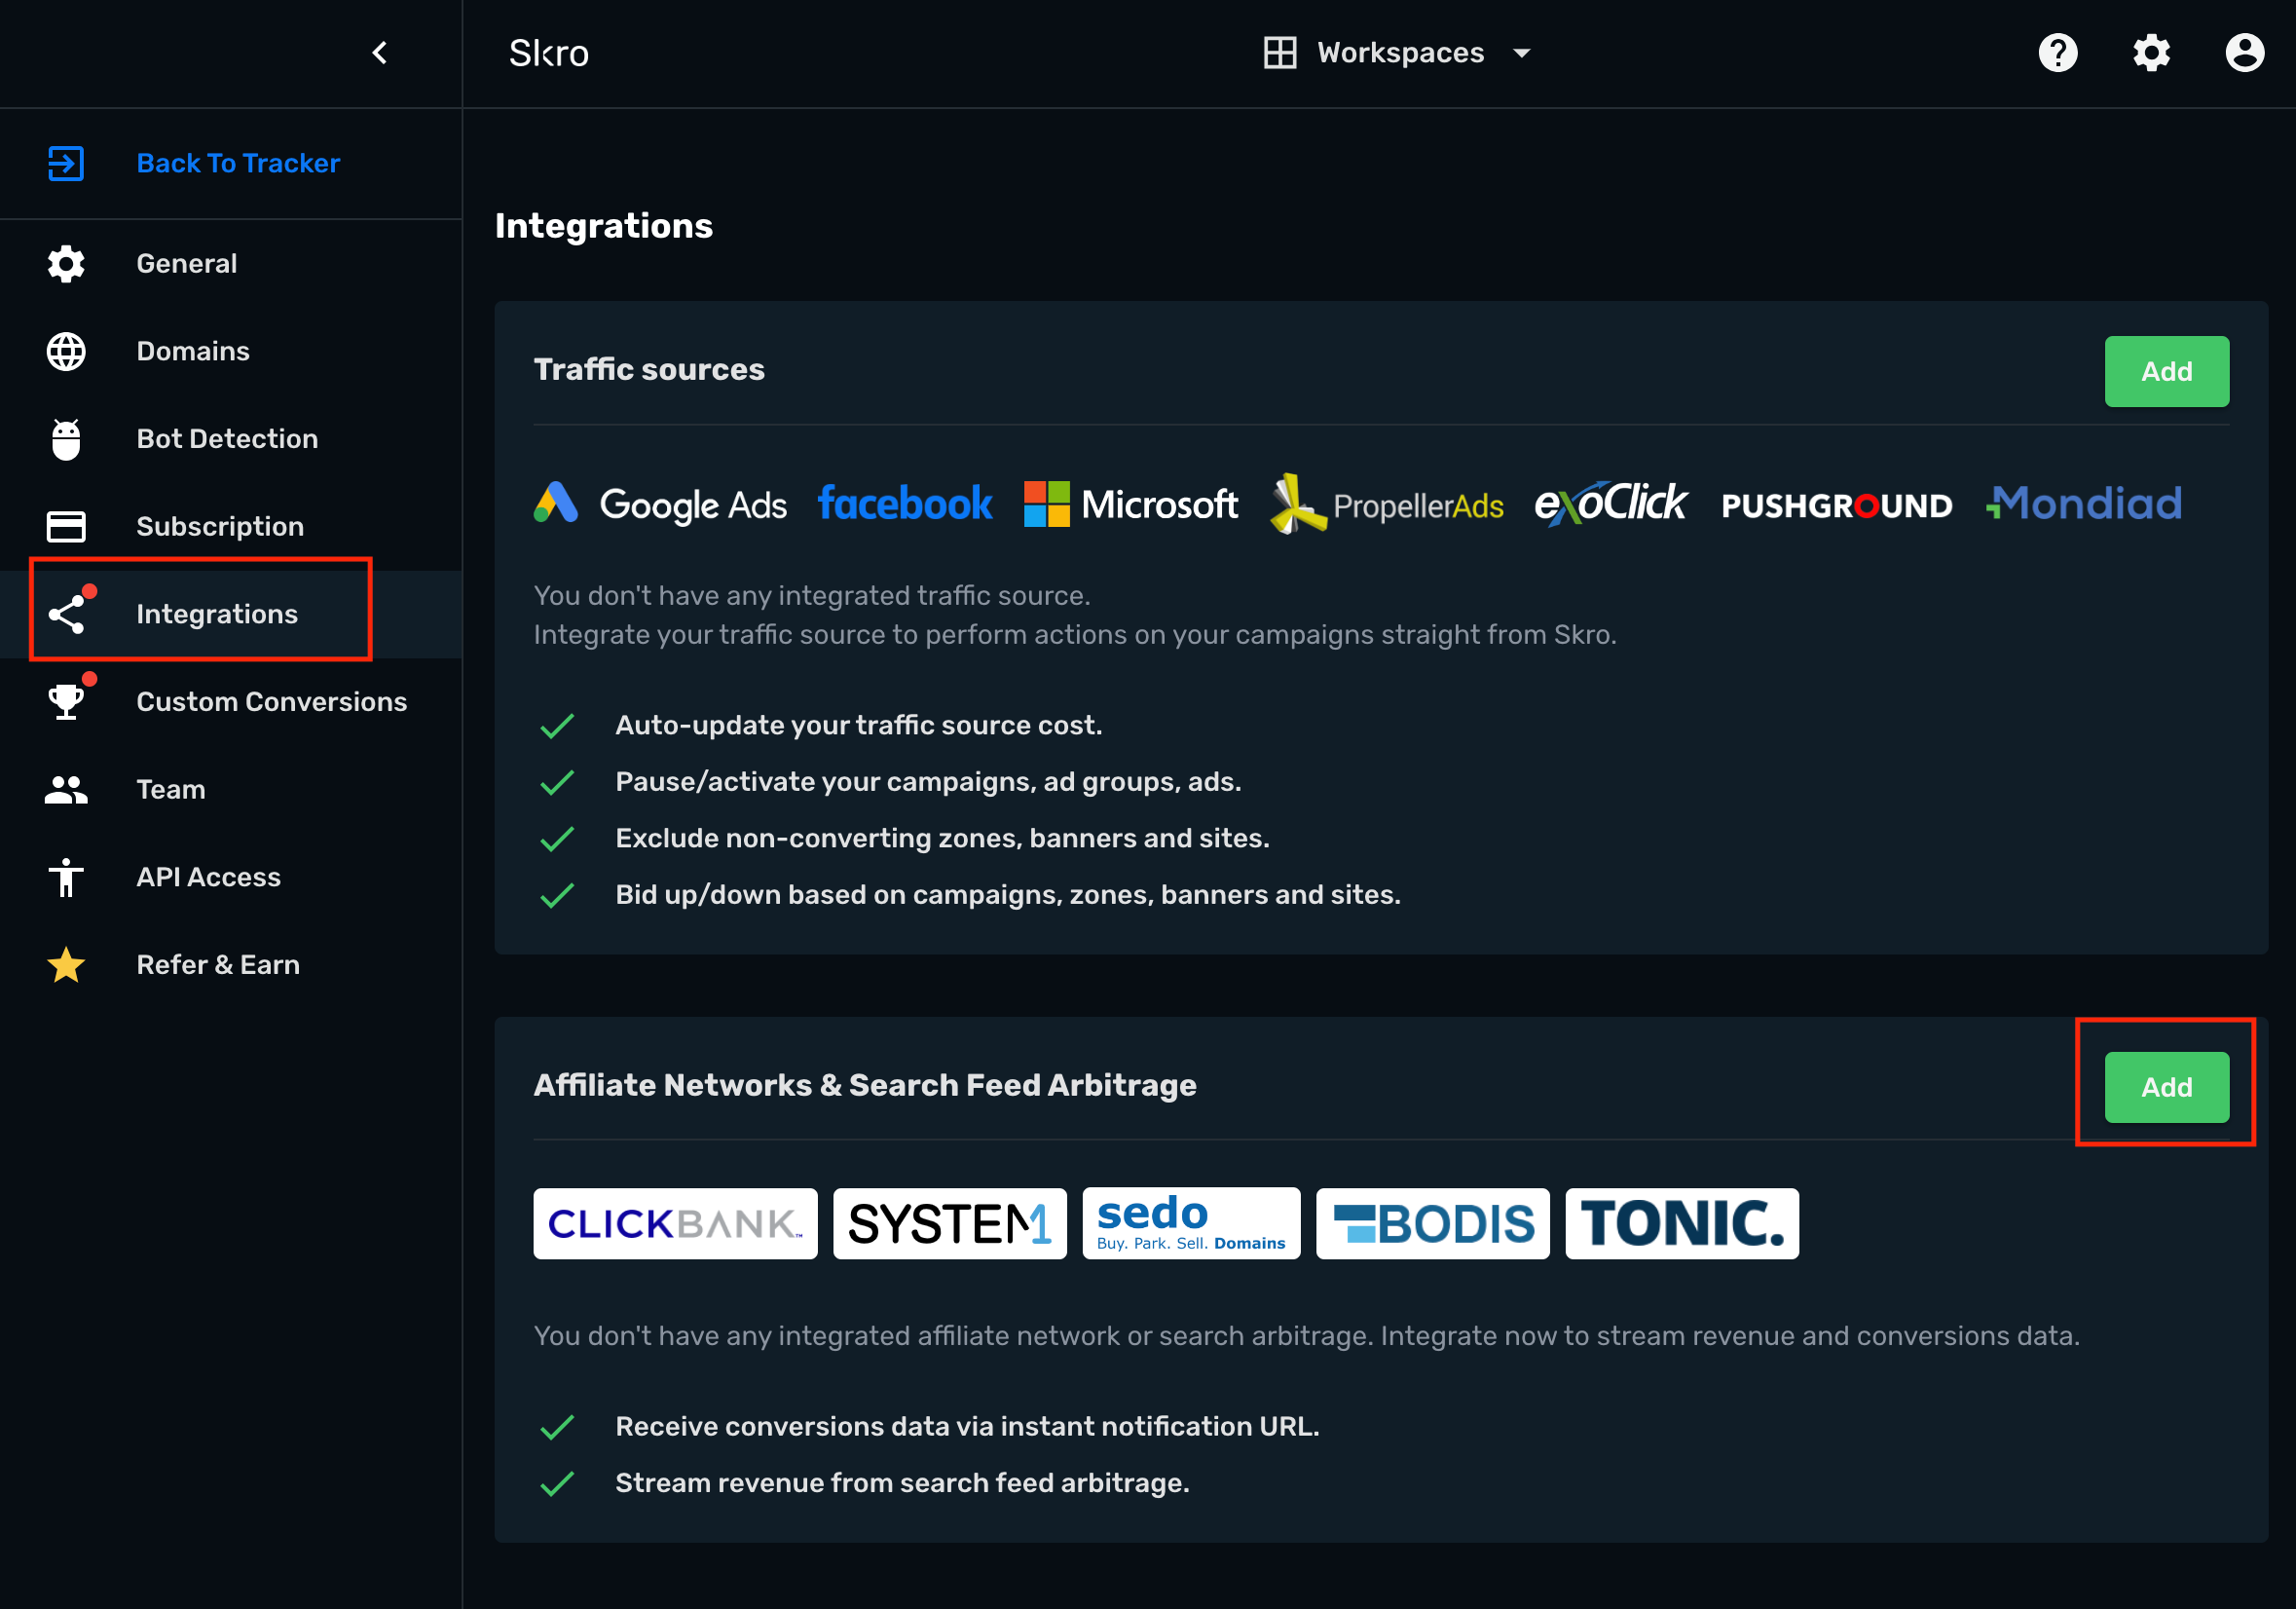Click the Subscription card icon
Image resolution: width=2296 pixels, height=1609 pixels.
pyautogui.click(x=66, y=526)
